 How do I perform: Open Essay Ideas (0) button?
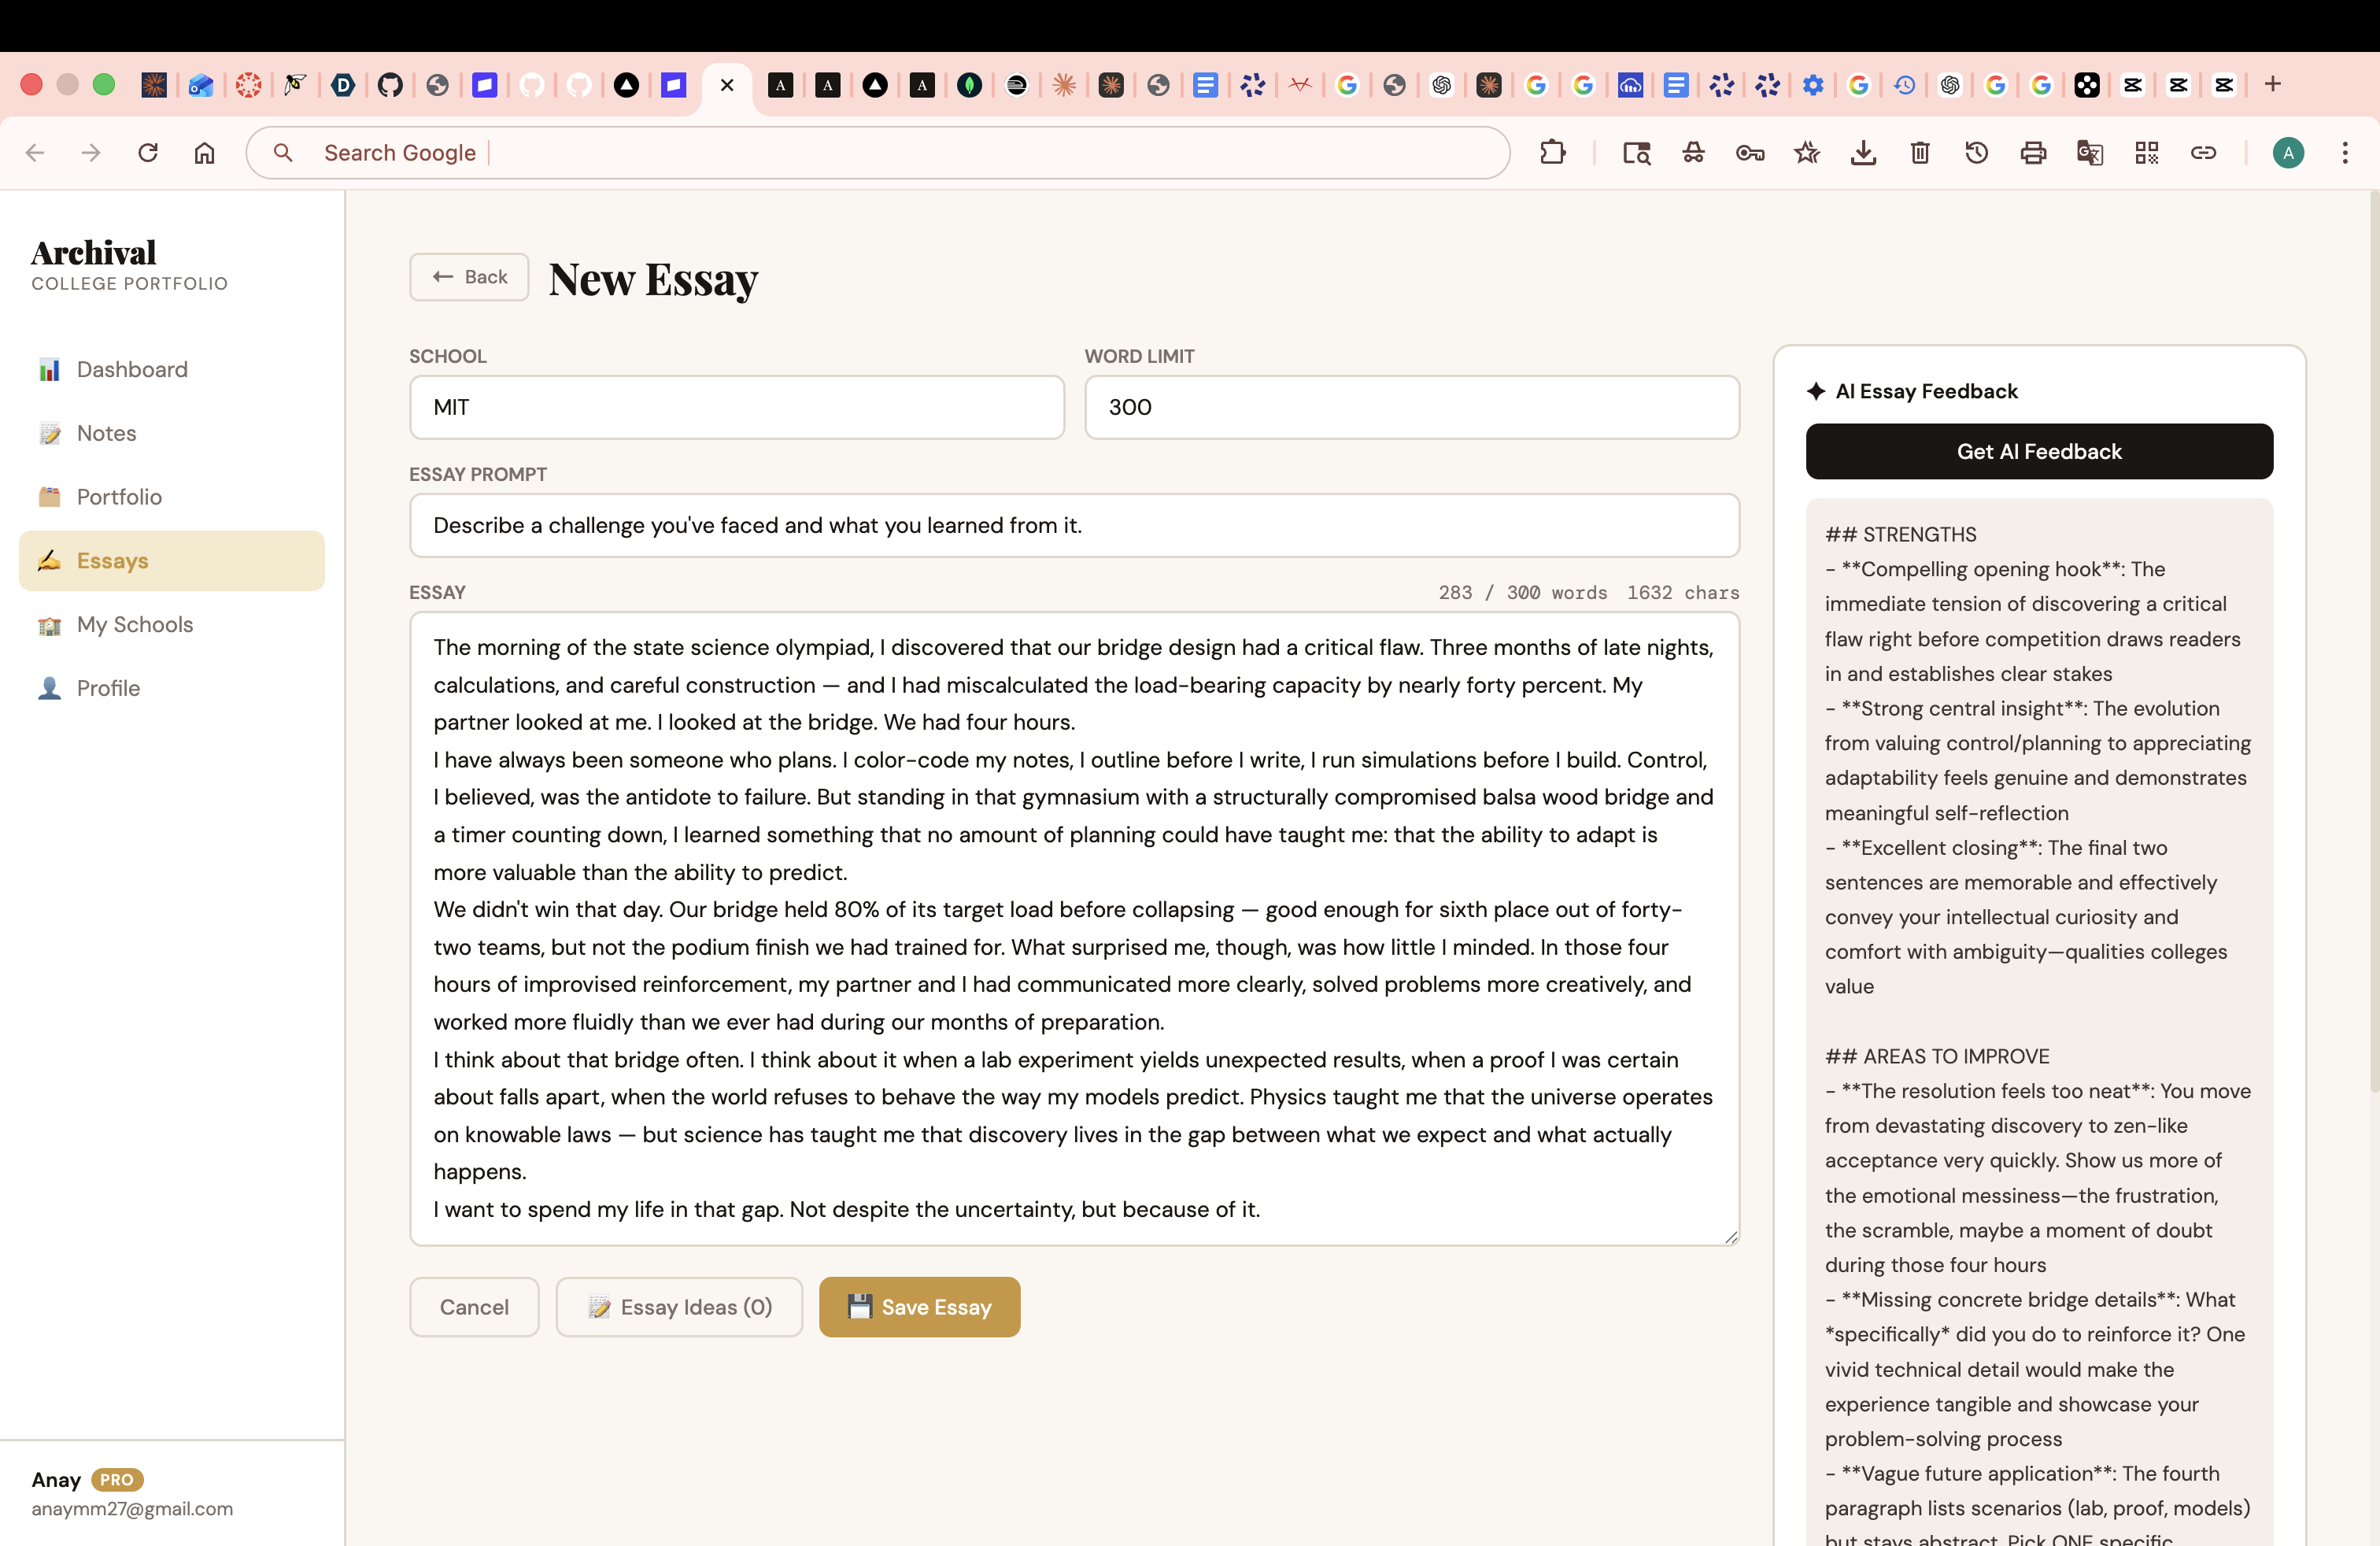click(679, 1306)
